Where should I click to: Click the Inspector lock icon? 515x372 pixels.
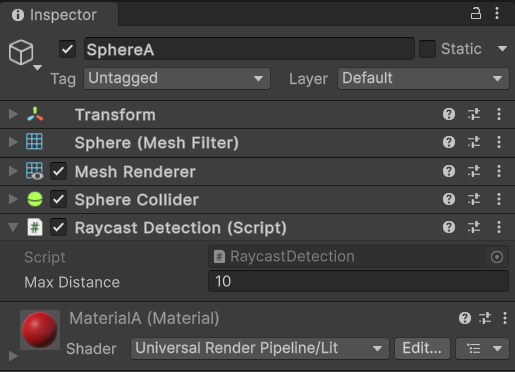tap(476, 14)
